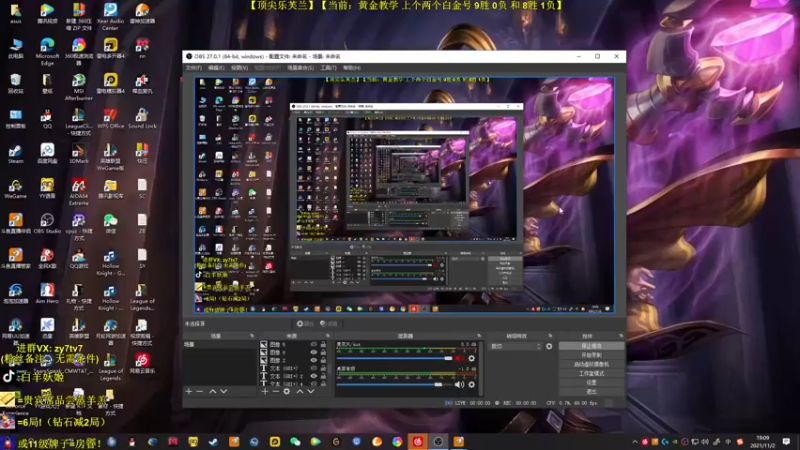Move the scene up with the arrow

(x=213, y=391)
